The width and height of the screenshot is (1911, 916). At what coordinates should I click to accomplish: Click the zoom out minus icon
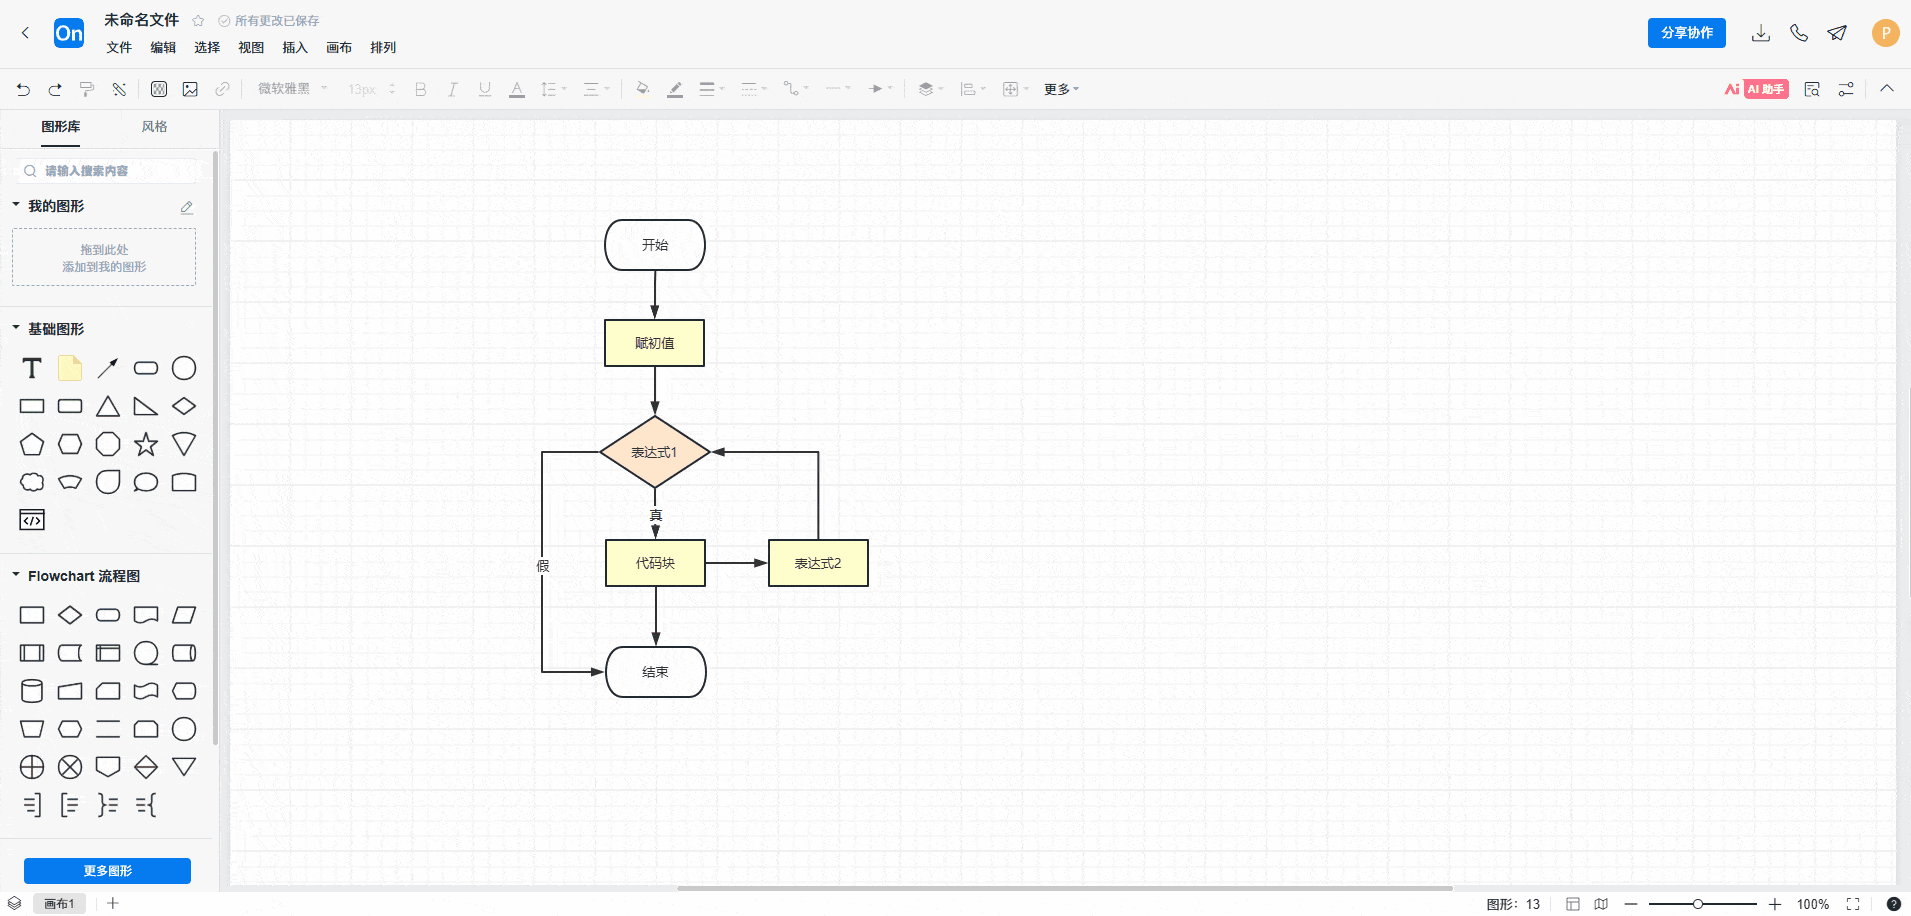1631,904
